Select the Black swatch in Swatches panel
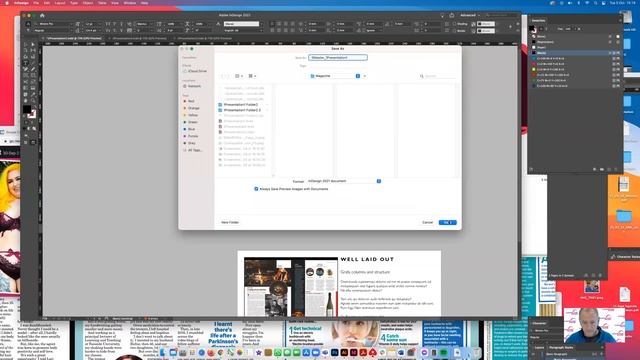Viewport: 640px width, 360px height. [575, 53]
